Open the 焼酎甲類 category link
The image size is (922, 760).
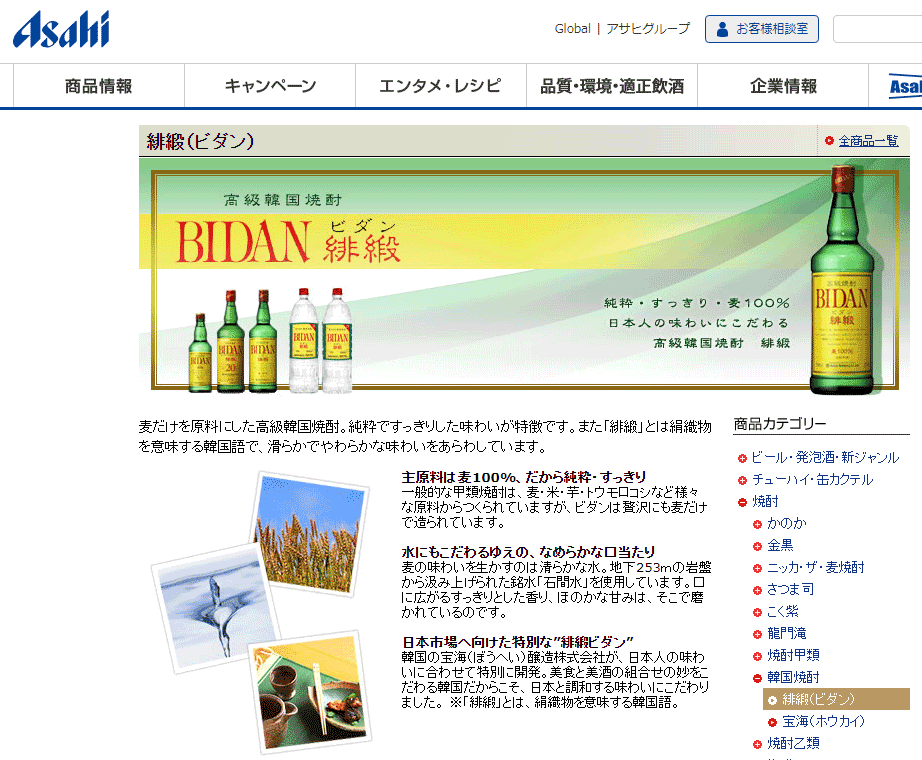(793, 655)
